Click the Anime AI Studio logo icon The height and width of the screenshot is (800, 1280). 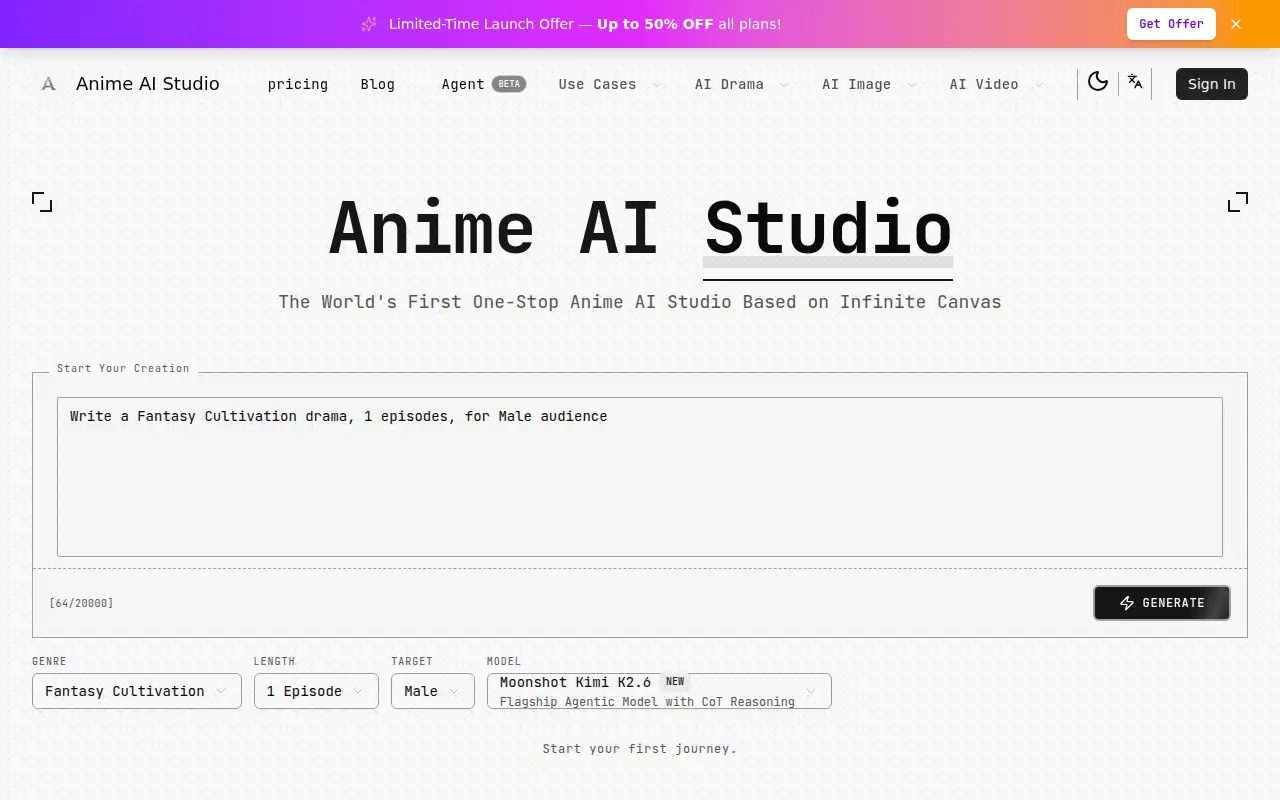[48, 84]
